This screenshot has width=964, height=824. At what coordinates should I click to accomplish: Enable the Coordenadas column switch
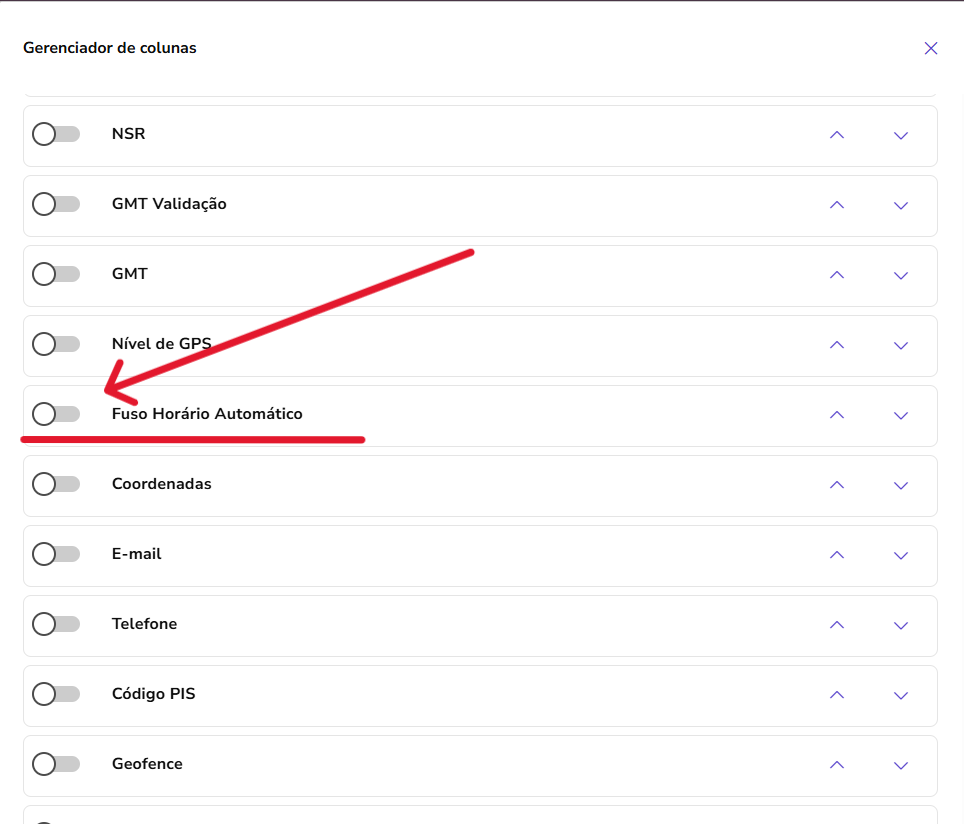(x=55, y=484)
